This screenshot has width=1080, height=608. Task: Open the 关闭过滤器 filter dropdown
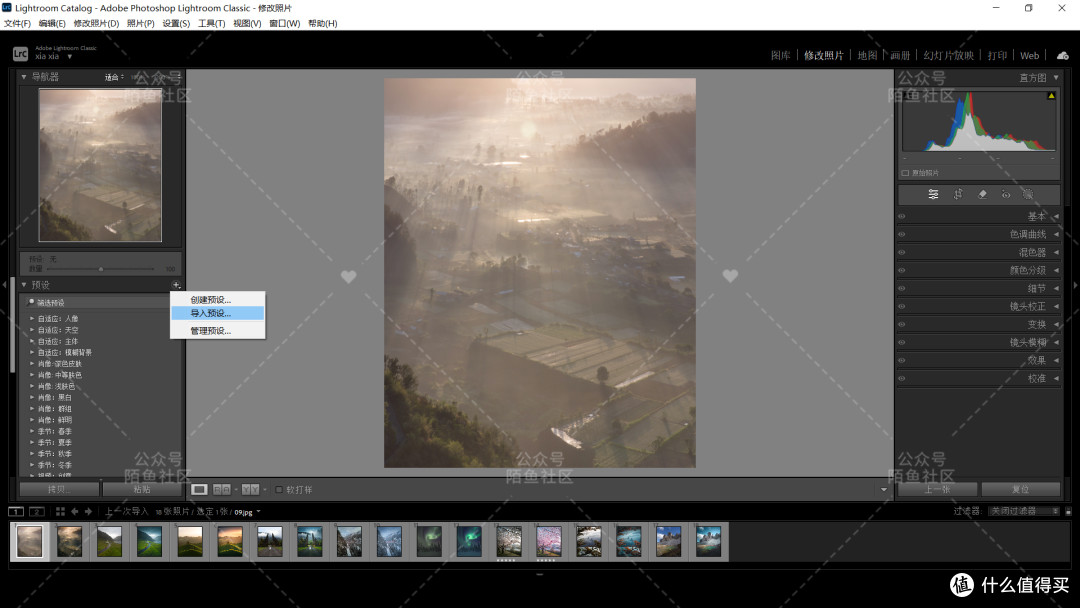1024,512
